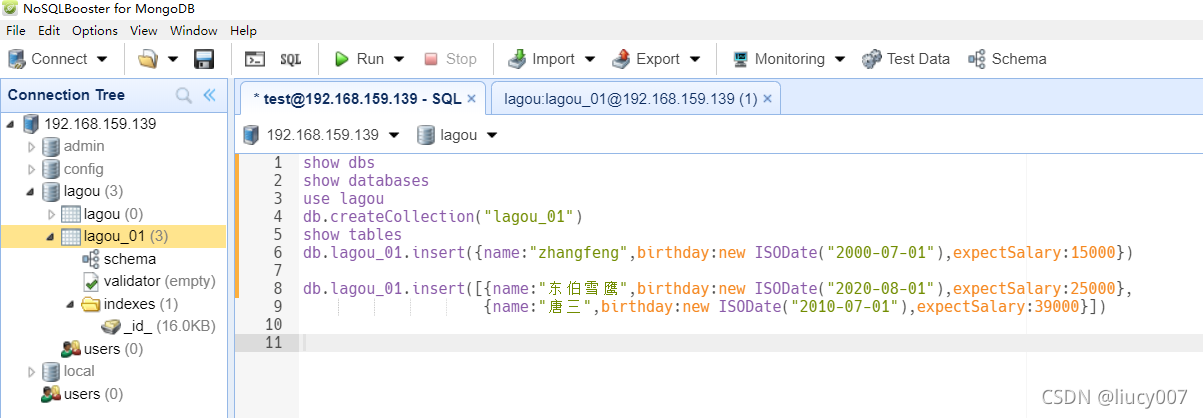This screenshot has height=418, width=1203.
Task: Click the Schema toolbar item
Action: click(x=1007, y=59)
